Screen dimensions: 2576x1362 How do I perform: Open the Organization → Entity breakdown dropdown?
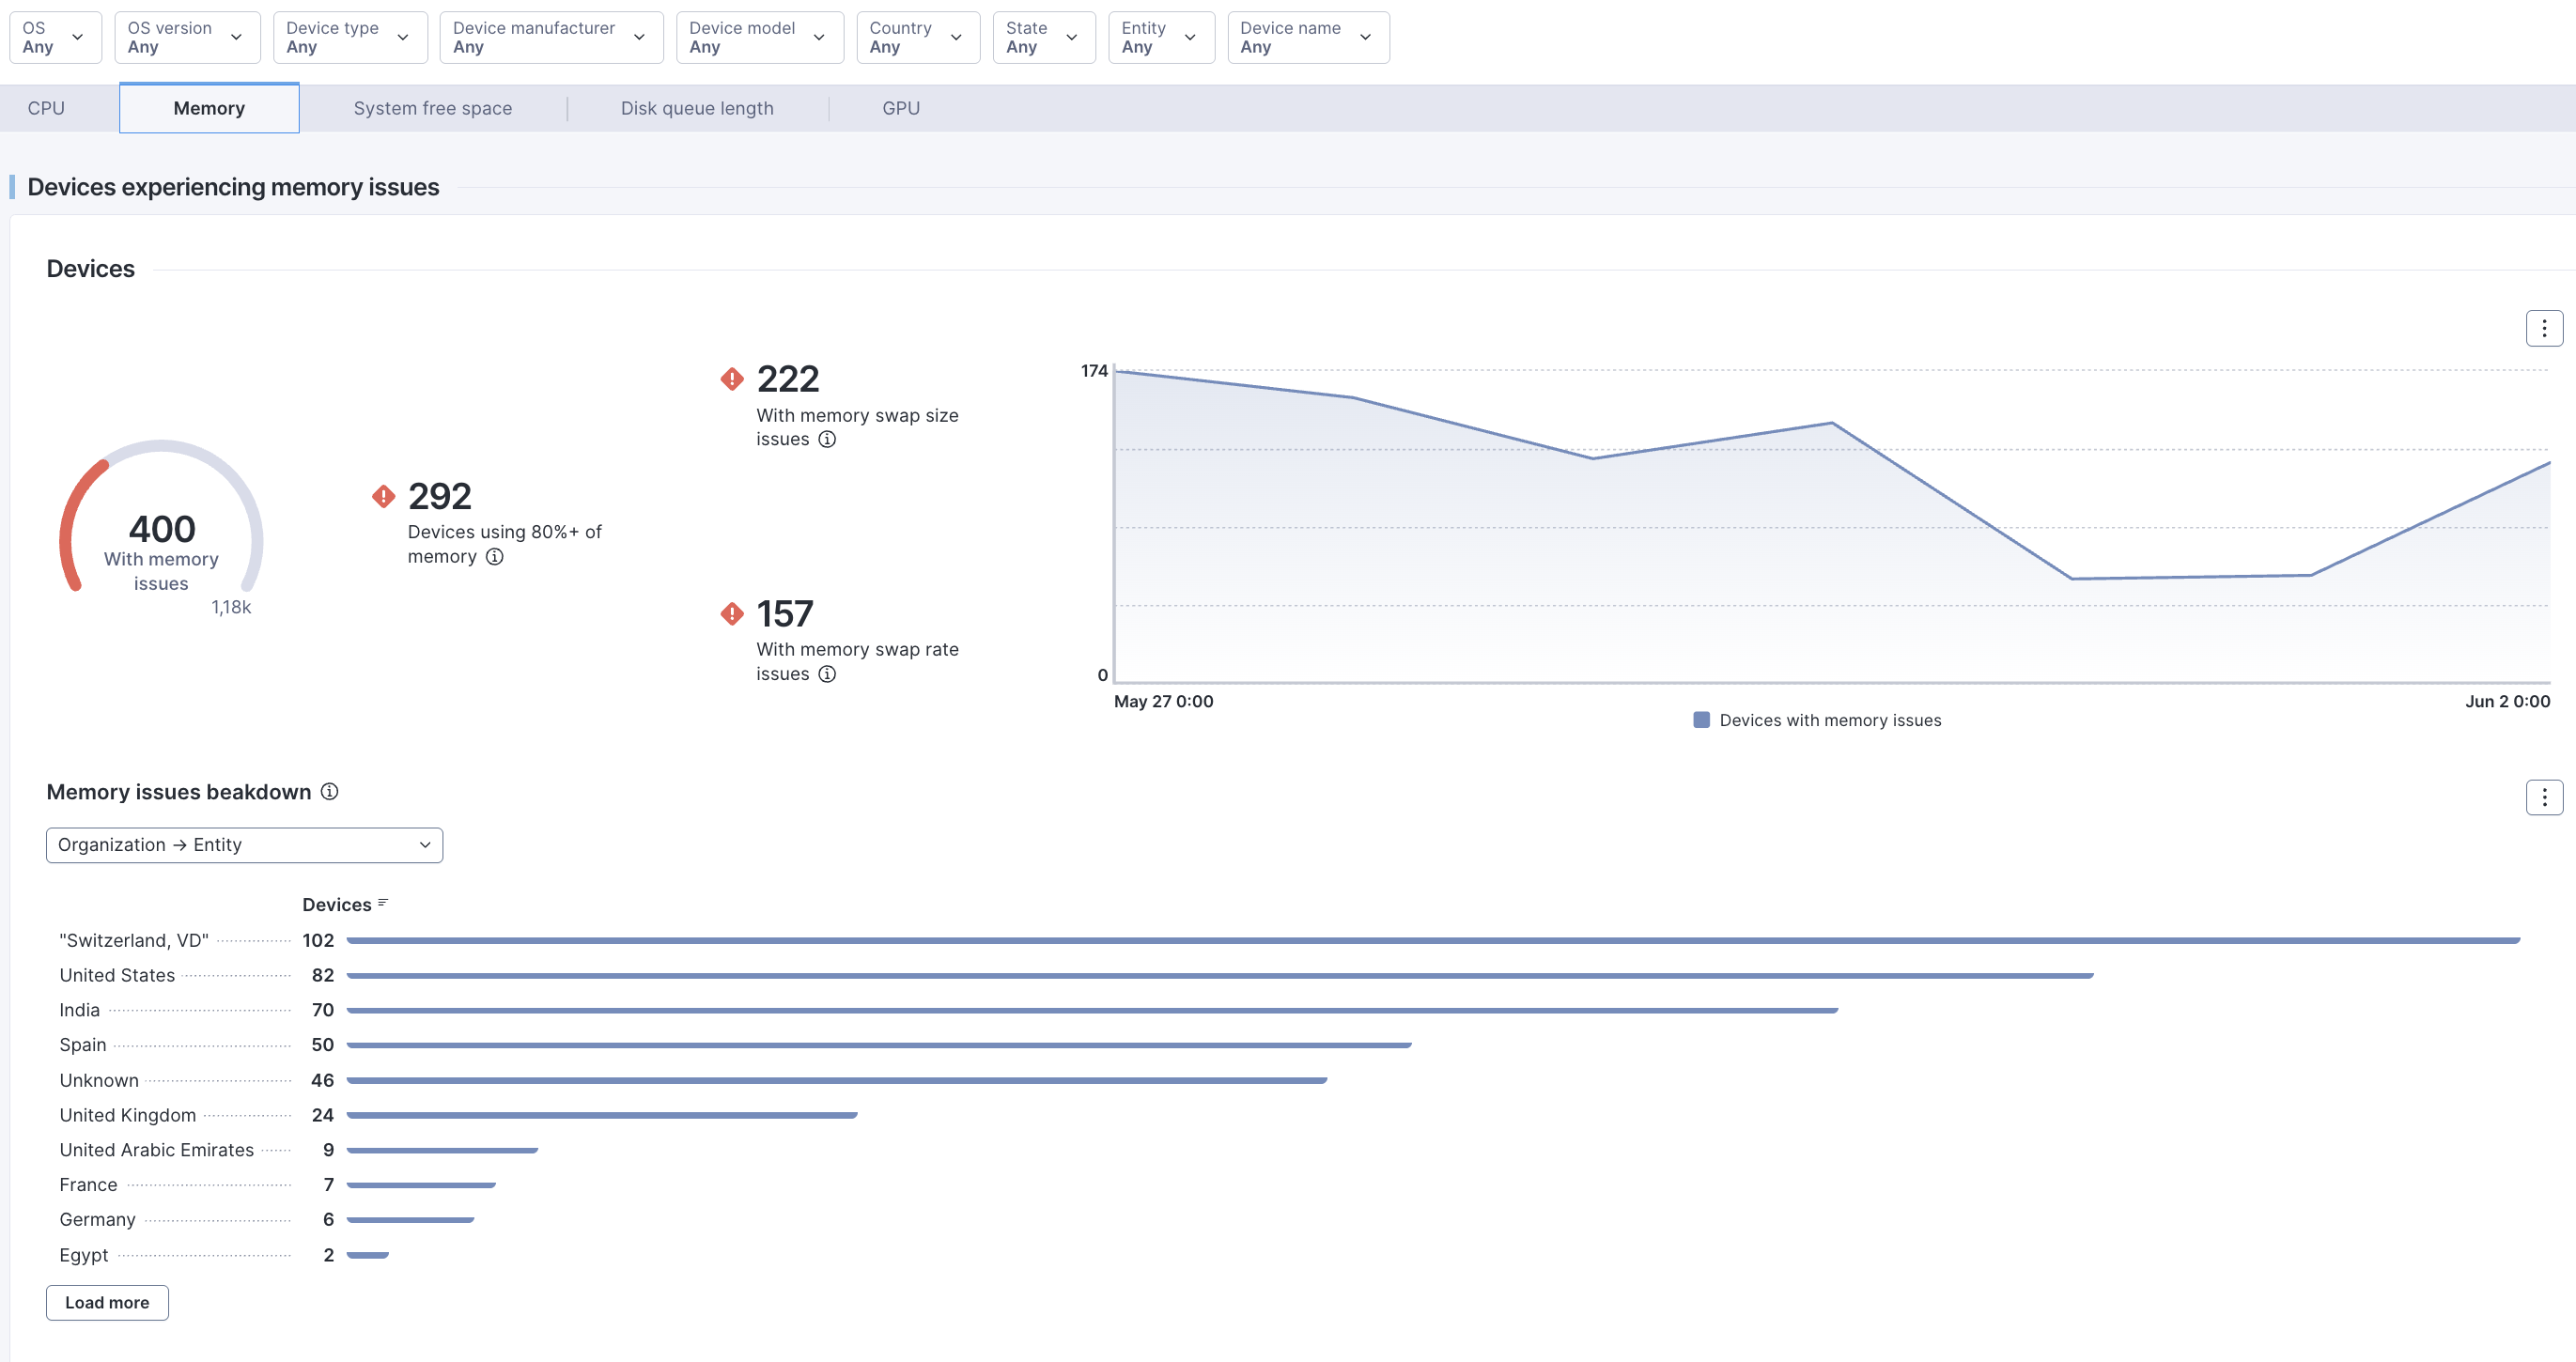pyautogui.click(x=244, y=845)
